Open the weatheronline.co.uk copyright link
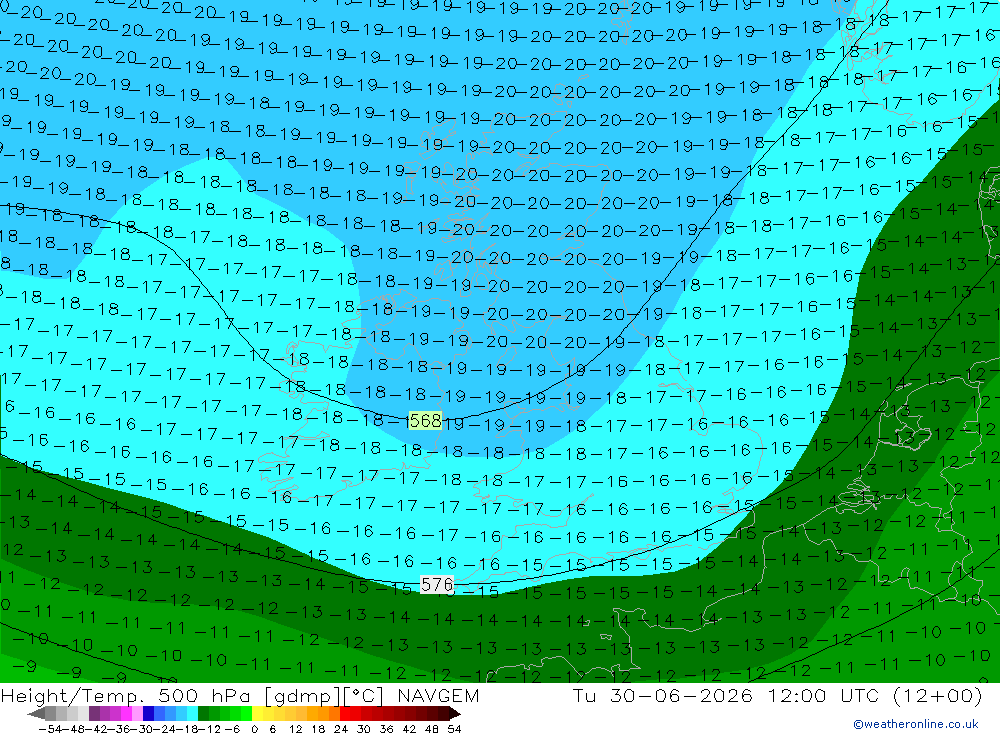Image resolution: width=1000 pixels, height=733 pixels. (916, 724)
